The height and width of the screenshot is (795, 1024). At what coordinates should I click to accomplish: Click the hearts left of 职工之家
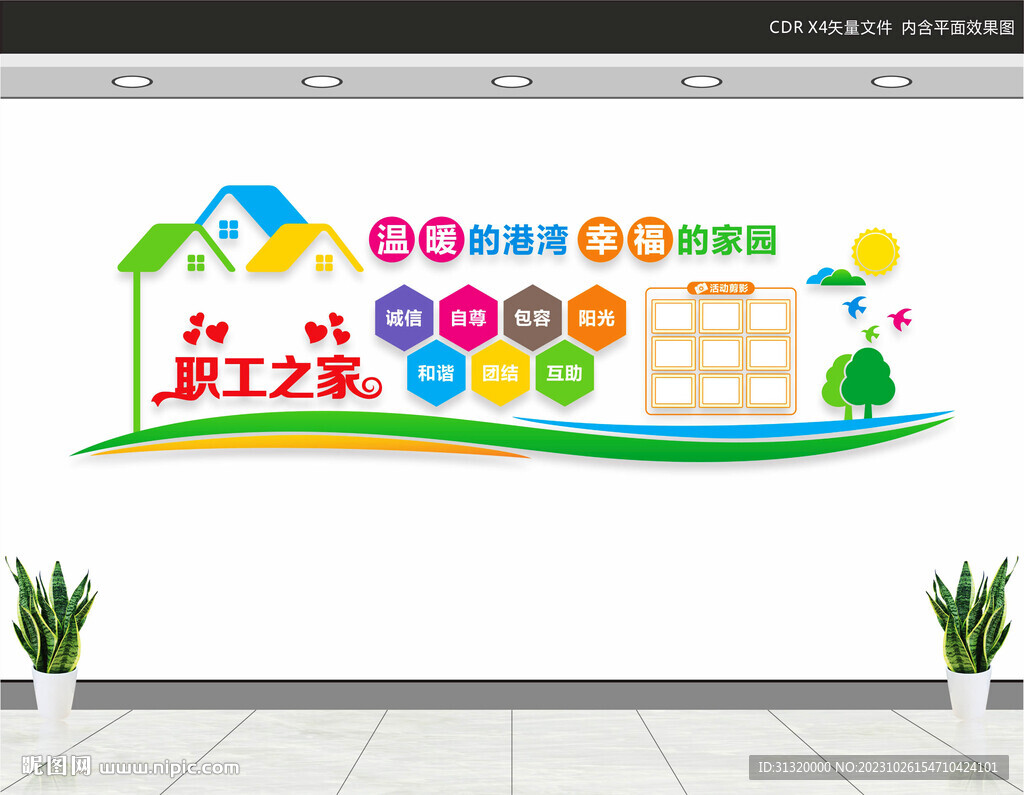205,329
